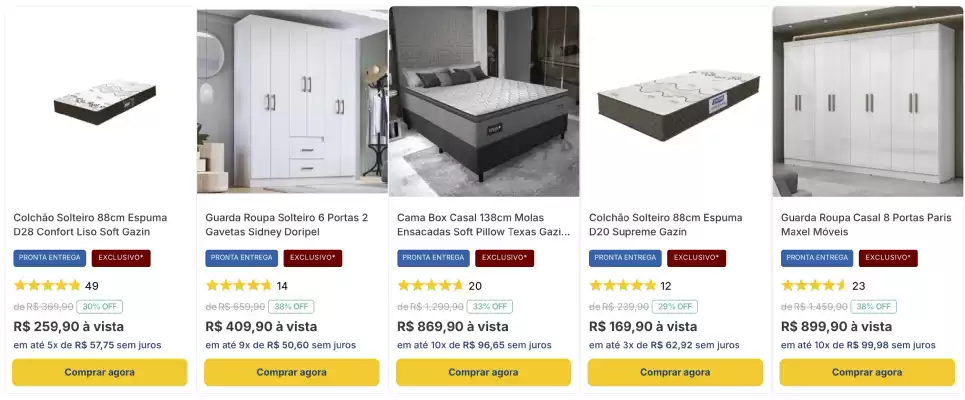Image resolution: width=965 pixels, height=400 pixels.
Task: Buy the R$ 169,90 D20 Supreme mattress
Action: tap(676, 372)
